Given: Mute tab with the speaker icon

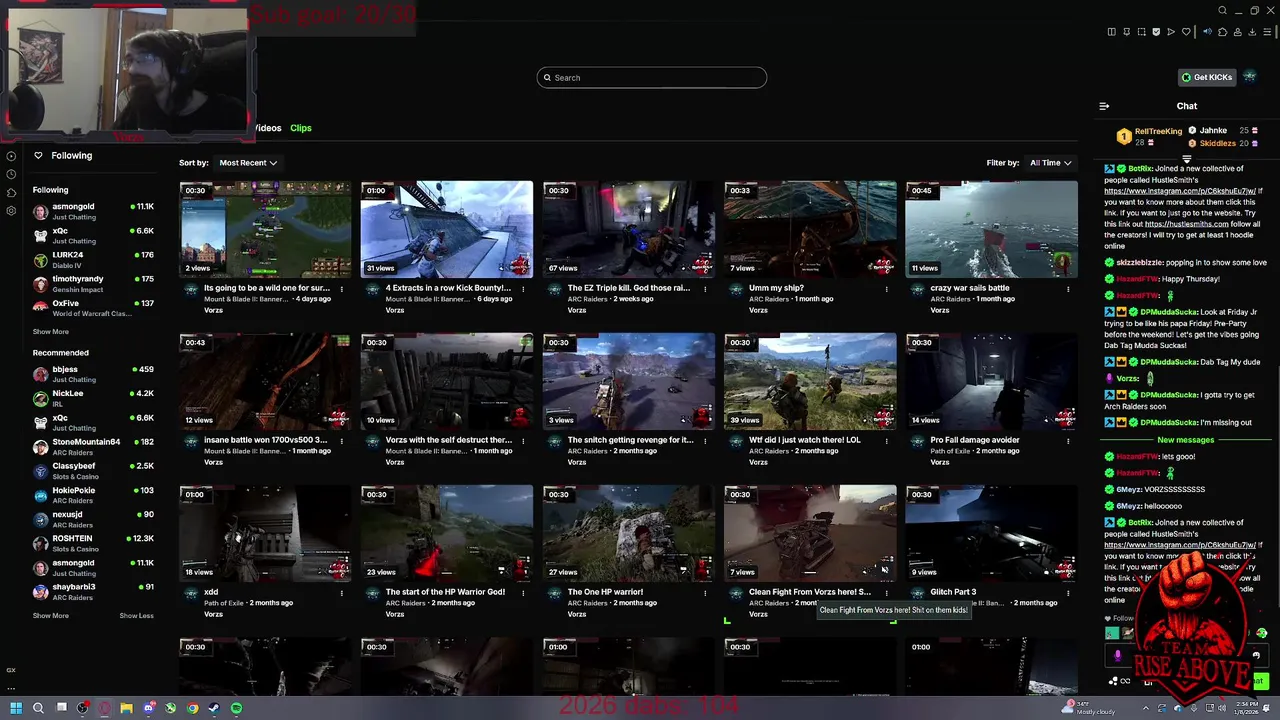Looking at the screenshot, I should (1207, 32).
